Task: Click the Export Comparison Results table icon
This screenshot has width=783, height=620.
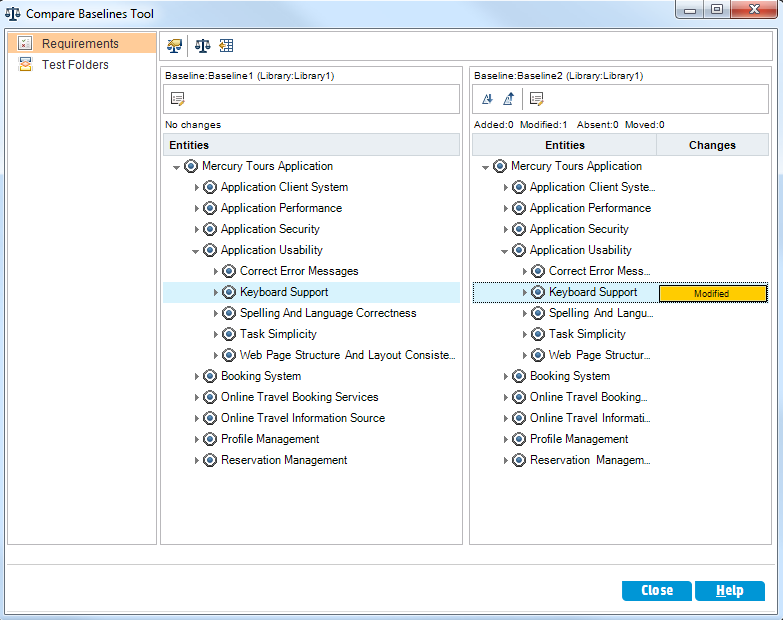Action: click(226, 46)
